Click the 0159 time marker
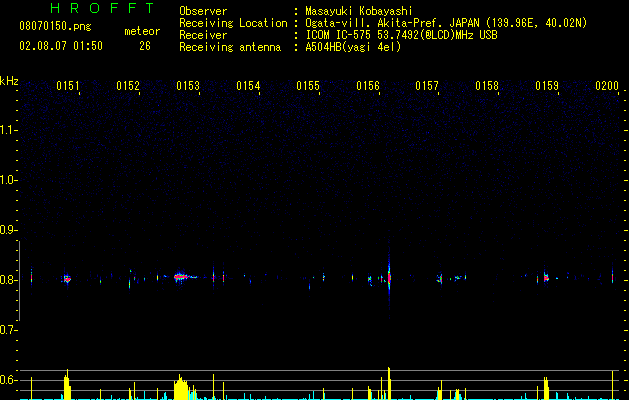Screen dimensions: 629x400 (547, 86)
